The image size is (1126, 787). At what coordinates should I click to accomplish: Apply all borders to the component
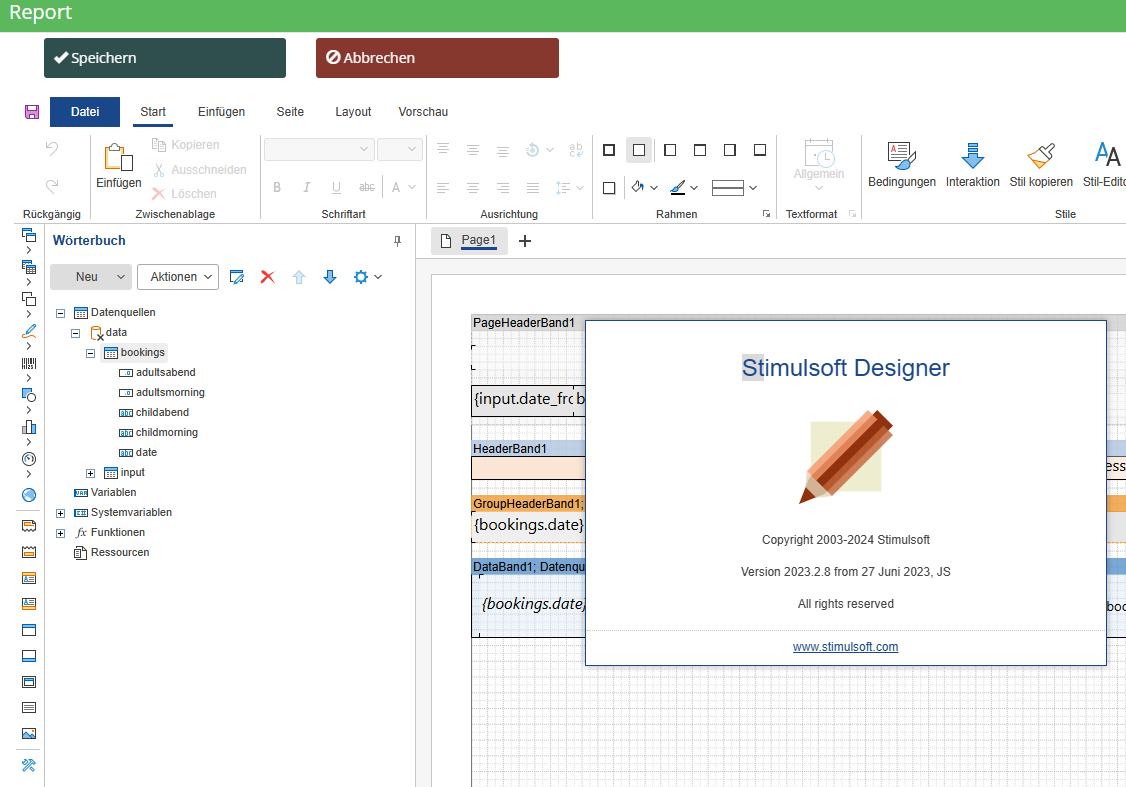coord(609,150)
